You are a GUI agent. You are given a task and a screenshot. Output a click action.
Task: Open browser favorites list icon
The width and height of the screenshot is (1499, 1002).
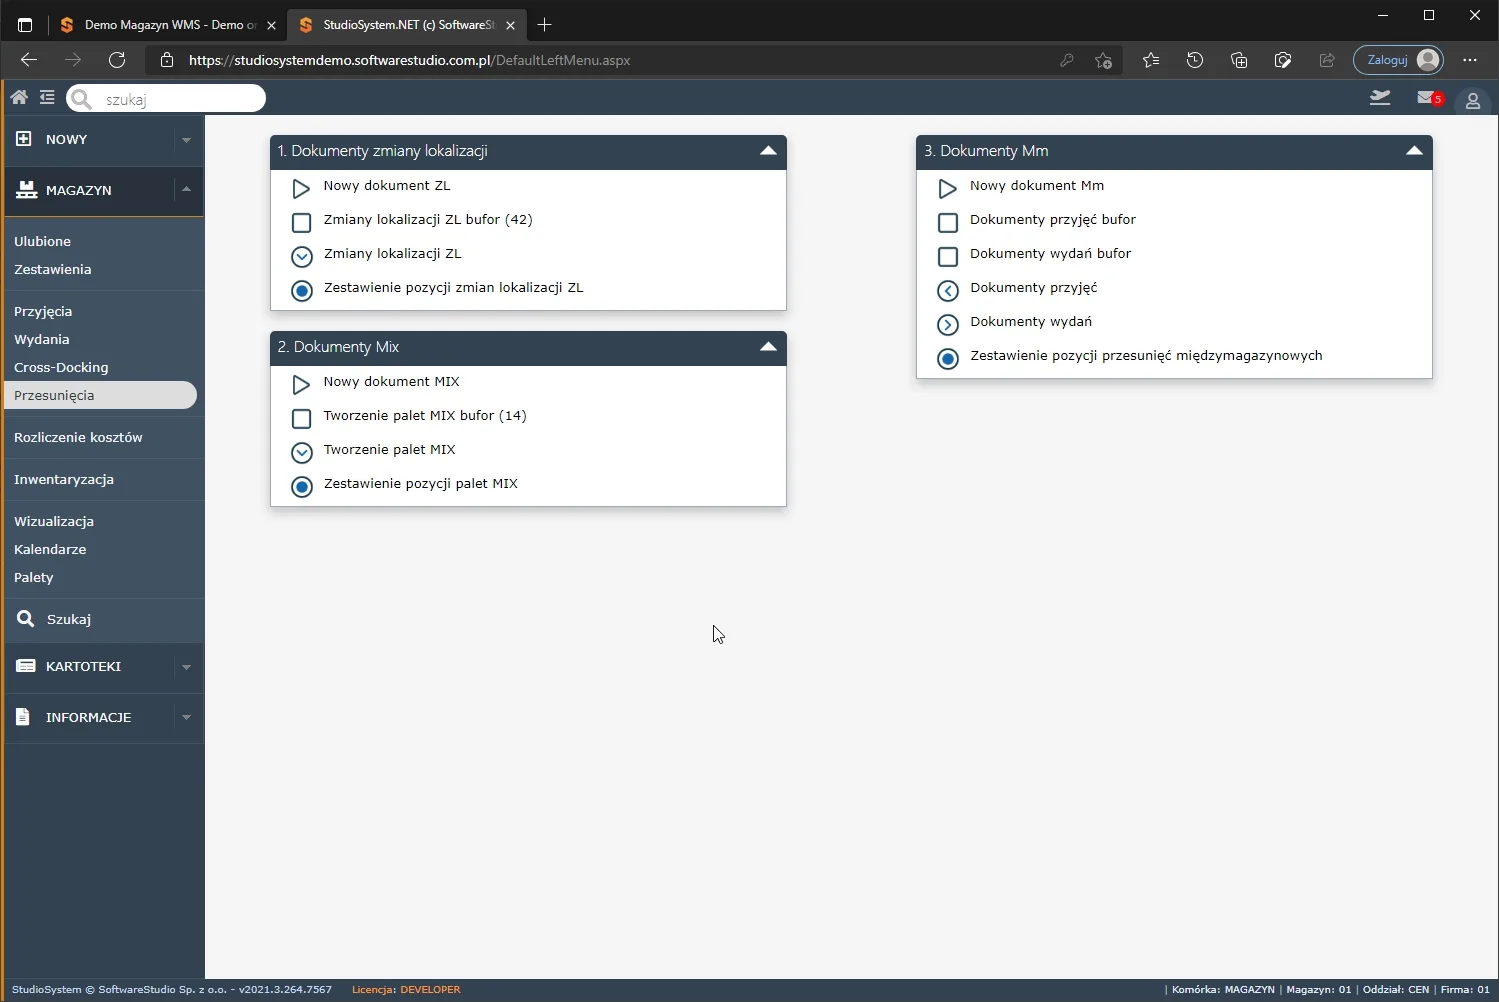tap(1151, 60)
